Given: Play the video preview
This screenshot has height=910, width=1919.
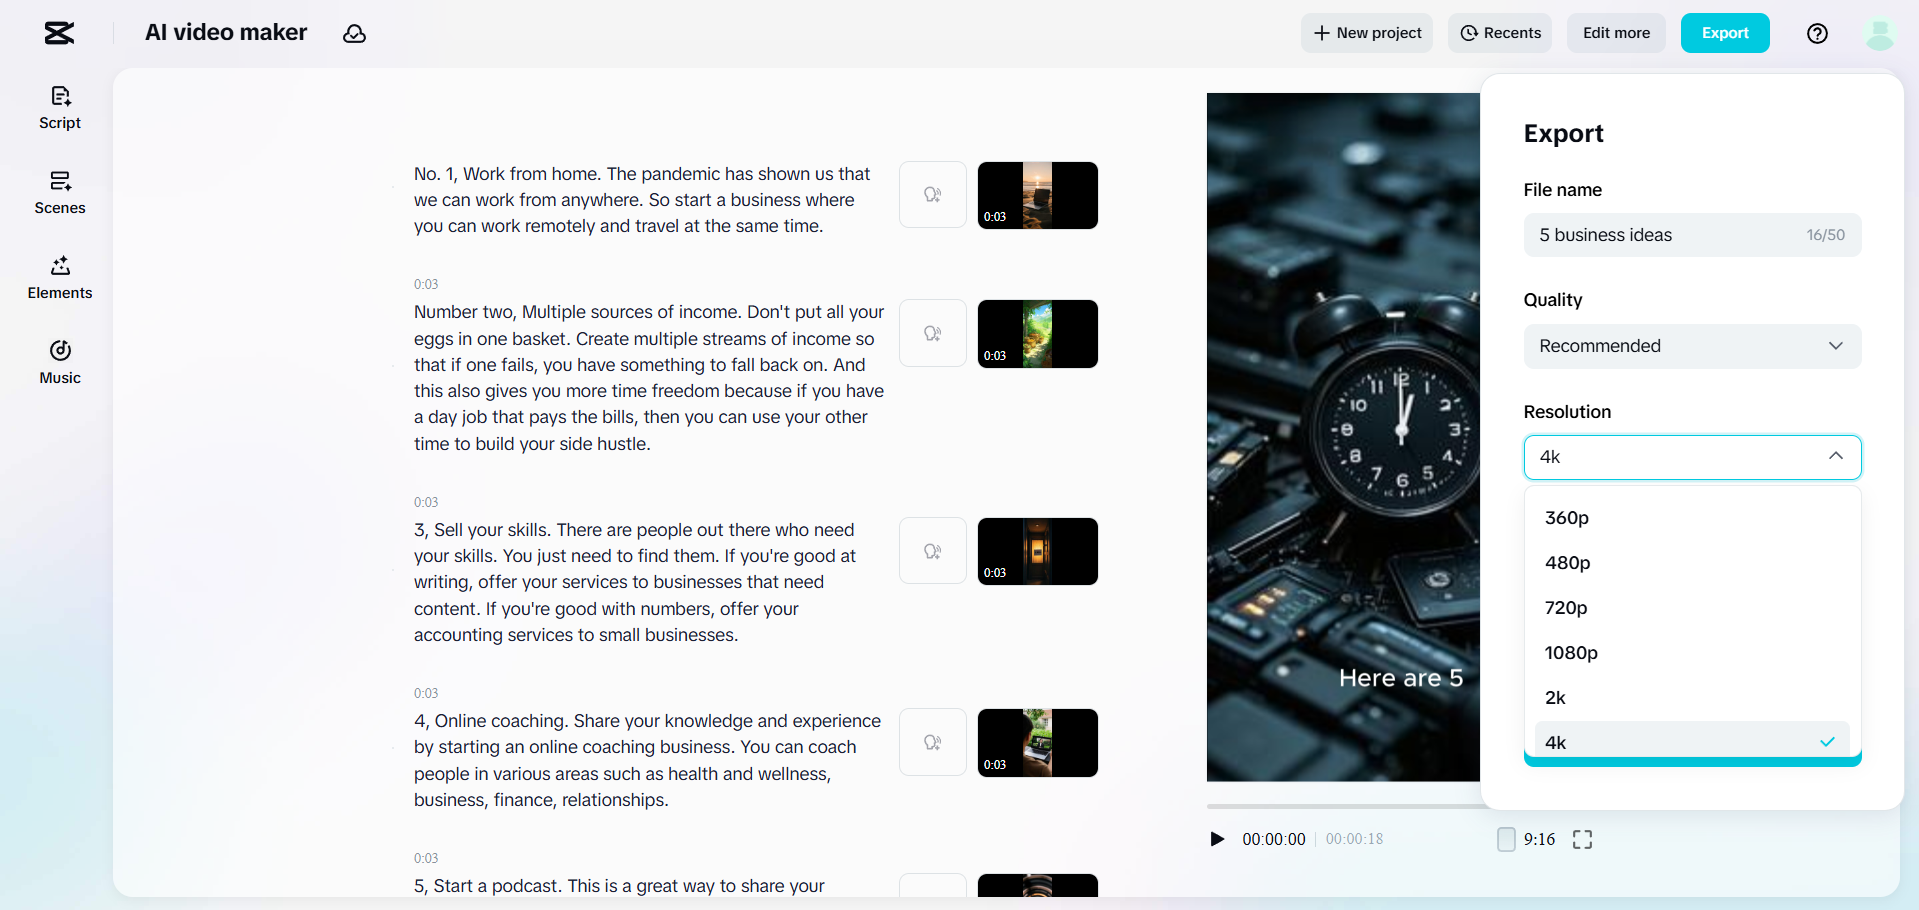Looking at the screenshot, I should [1217, 839].
